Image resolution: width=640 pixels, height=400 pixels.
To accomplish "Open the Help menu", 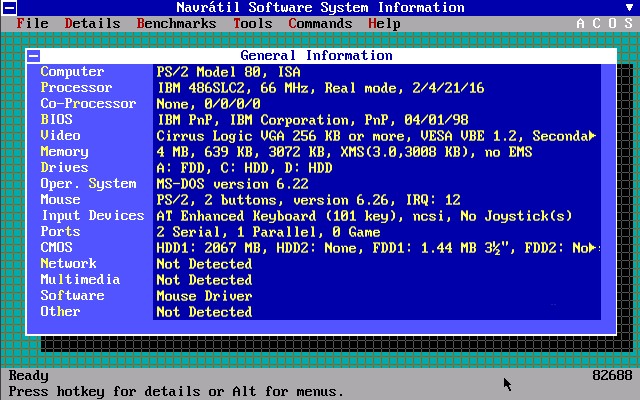I will (x=384, y=23).
